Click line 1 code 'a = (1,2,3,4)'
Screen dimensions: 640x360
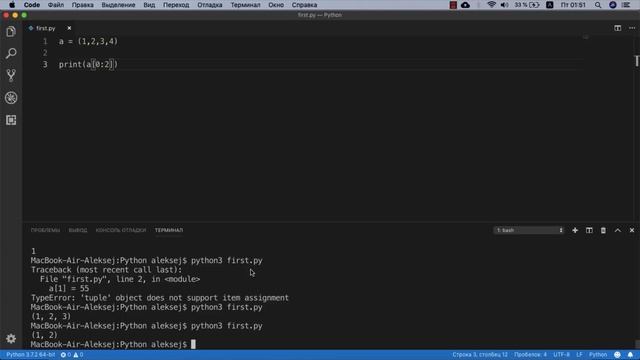click(88, 42)
